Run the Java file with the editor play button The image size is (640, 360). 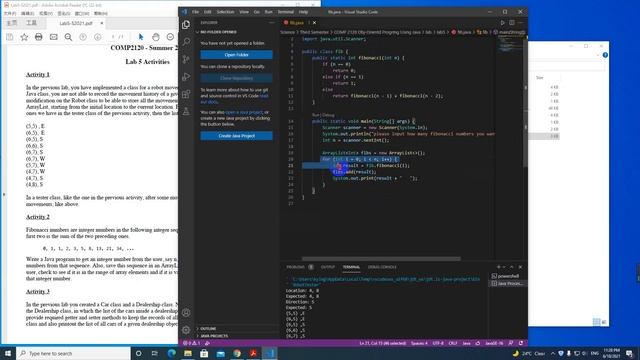click(x=502, y=23)
